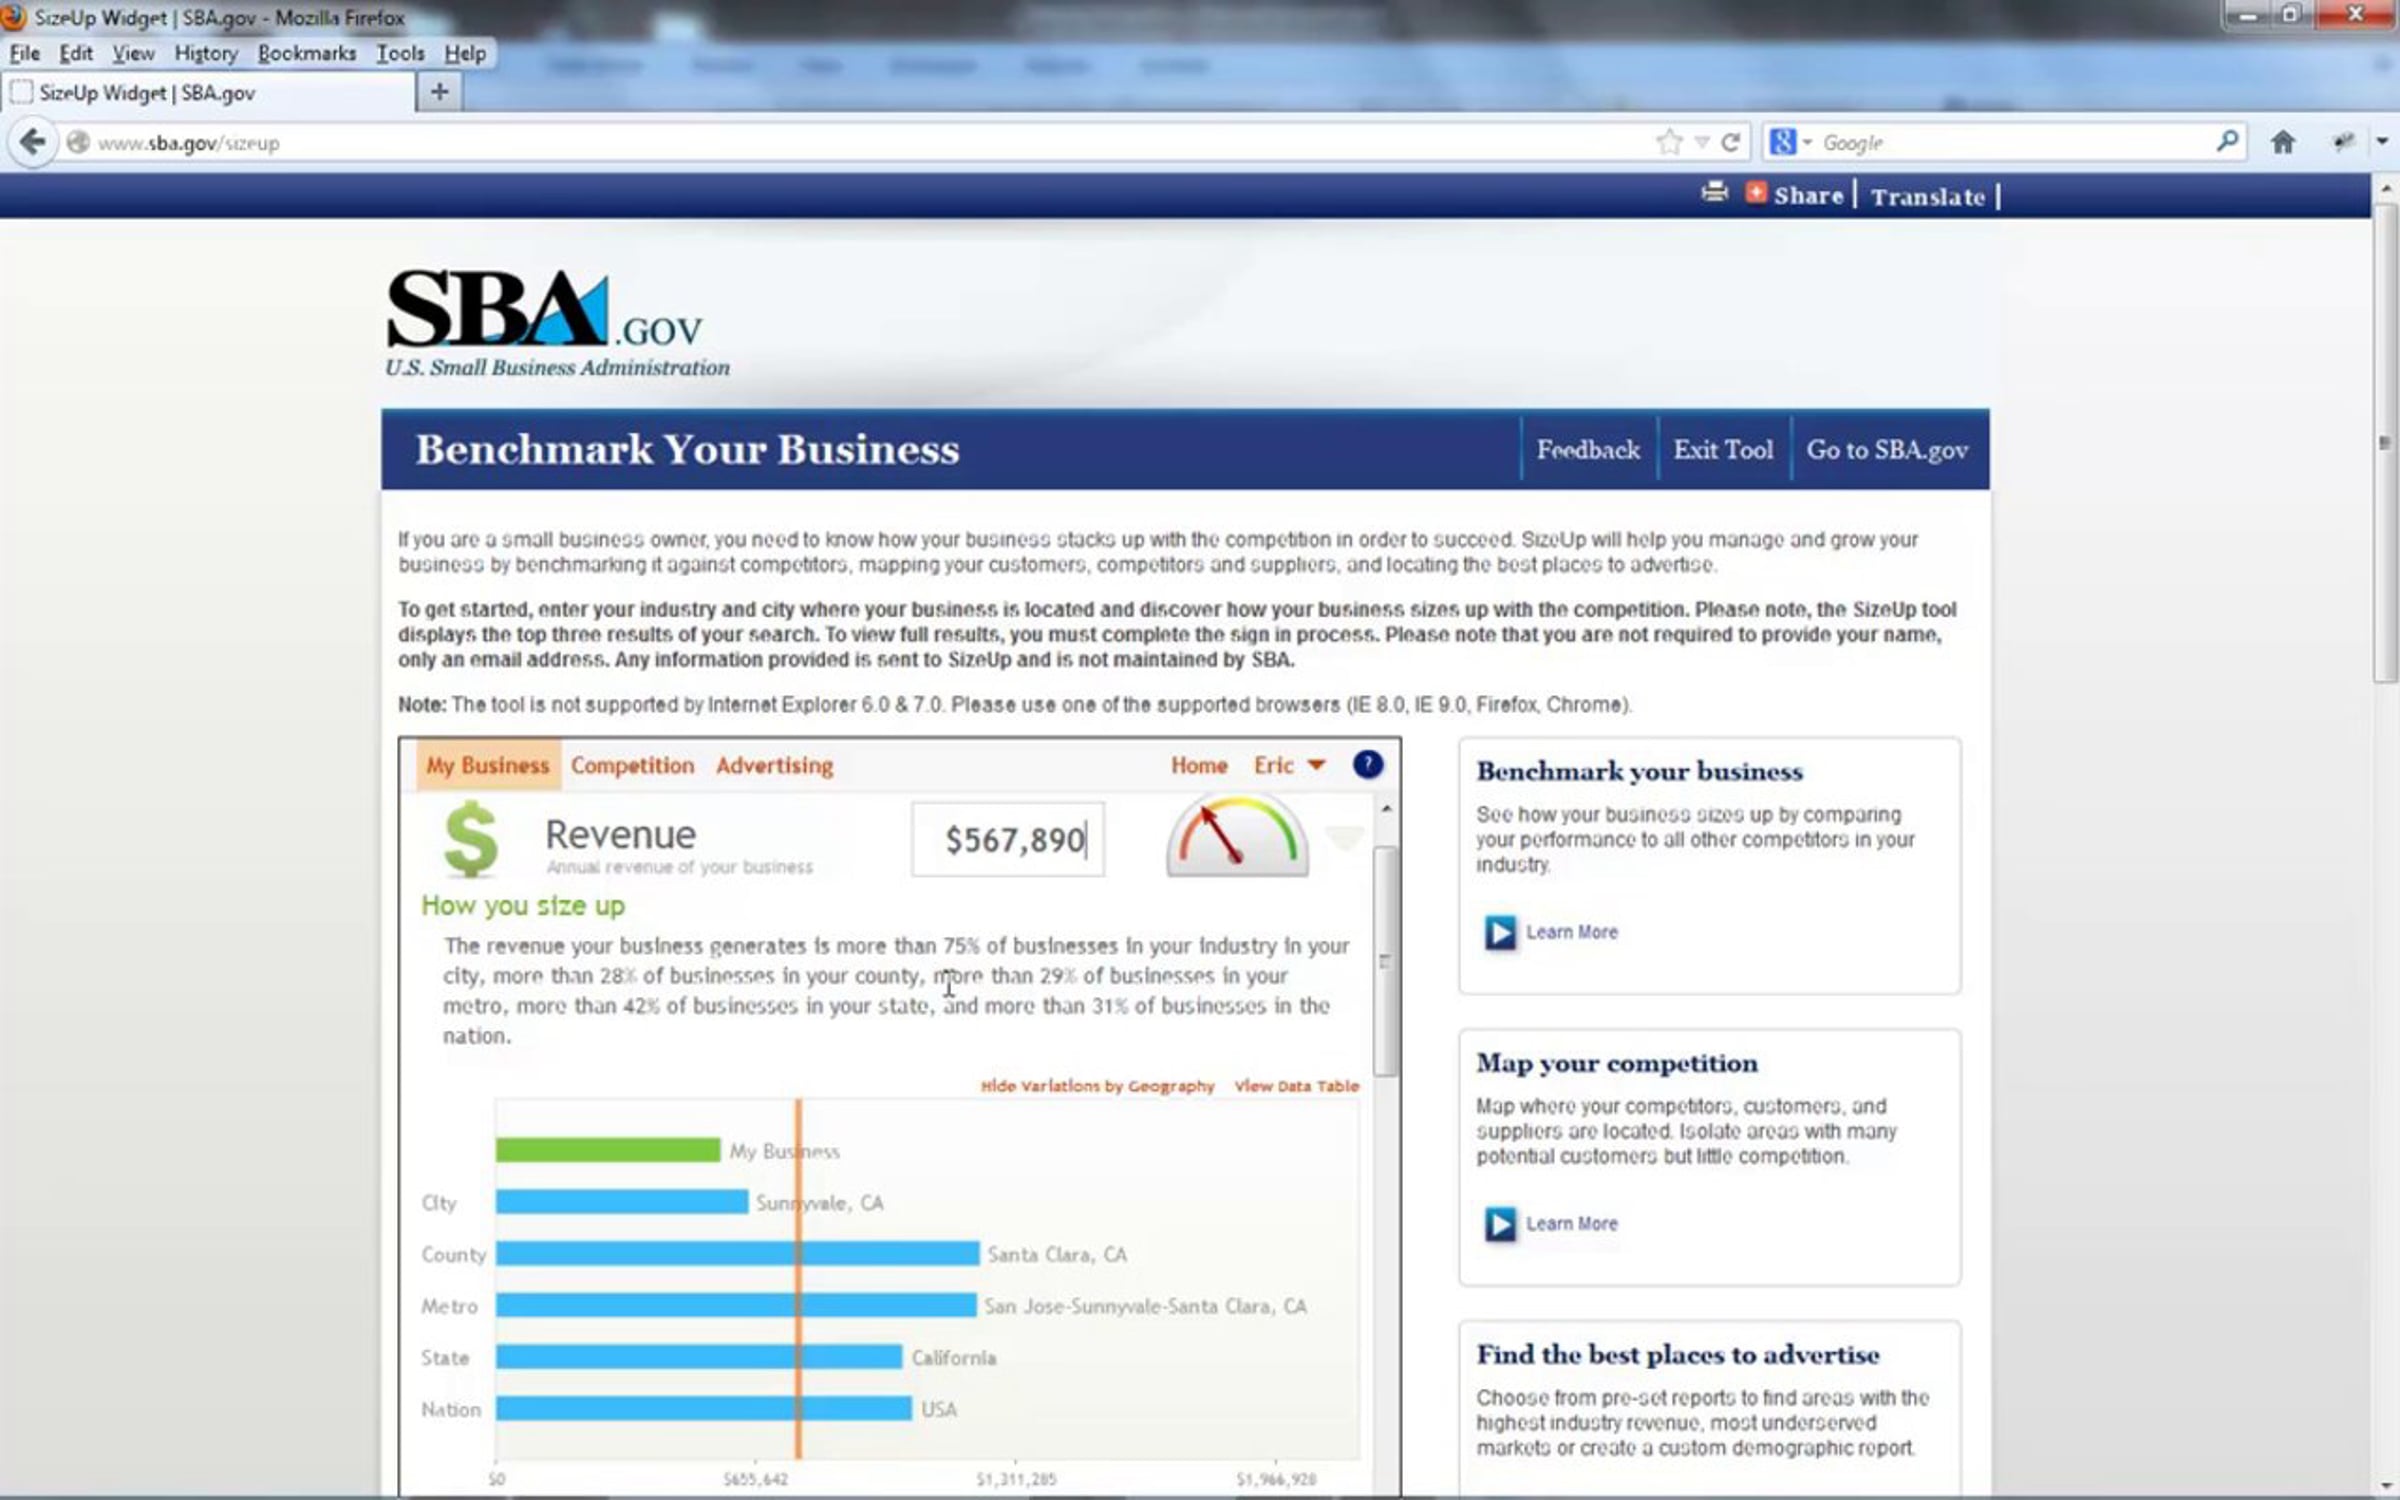
Task: Bookmark this page with the star icon
Action: coord(1669,142)
